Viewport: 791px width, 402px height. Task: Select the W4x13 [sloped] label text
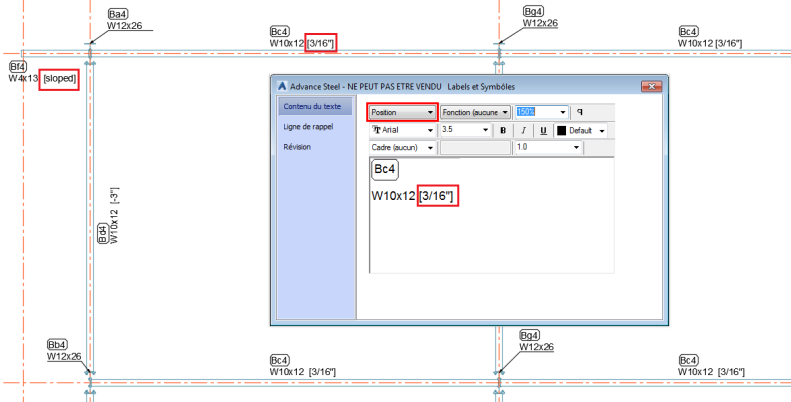43,78
